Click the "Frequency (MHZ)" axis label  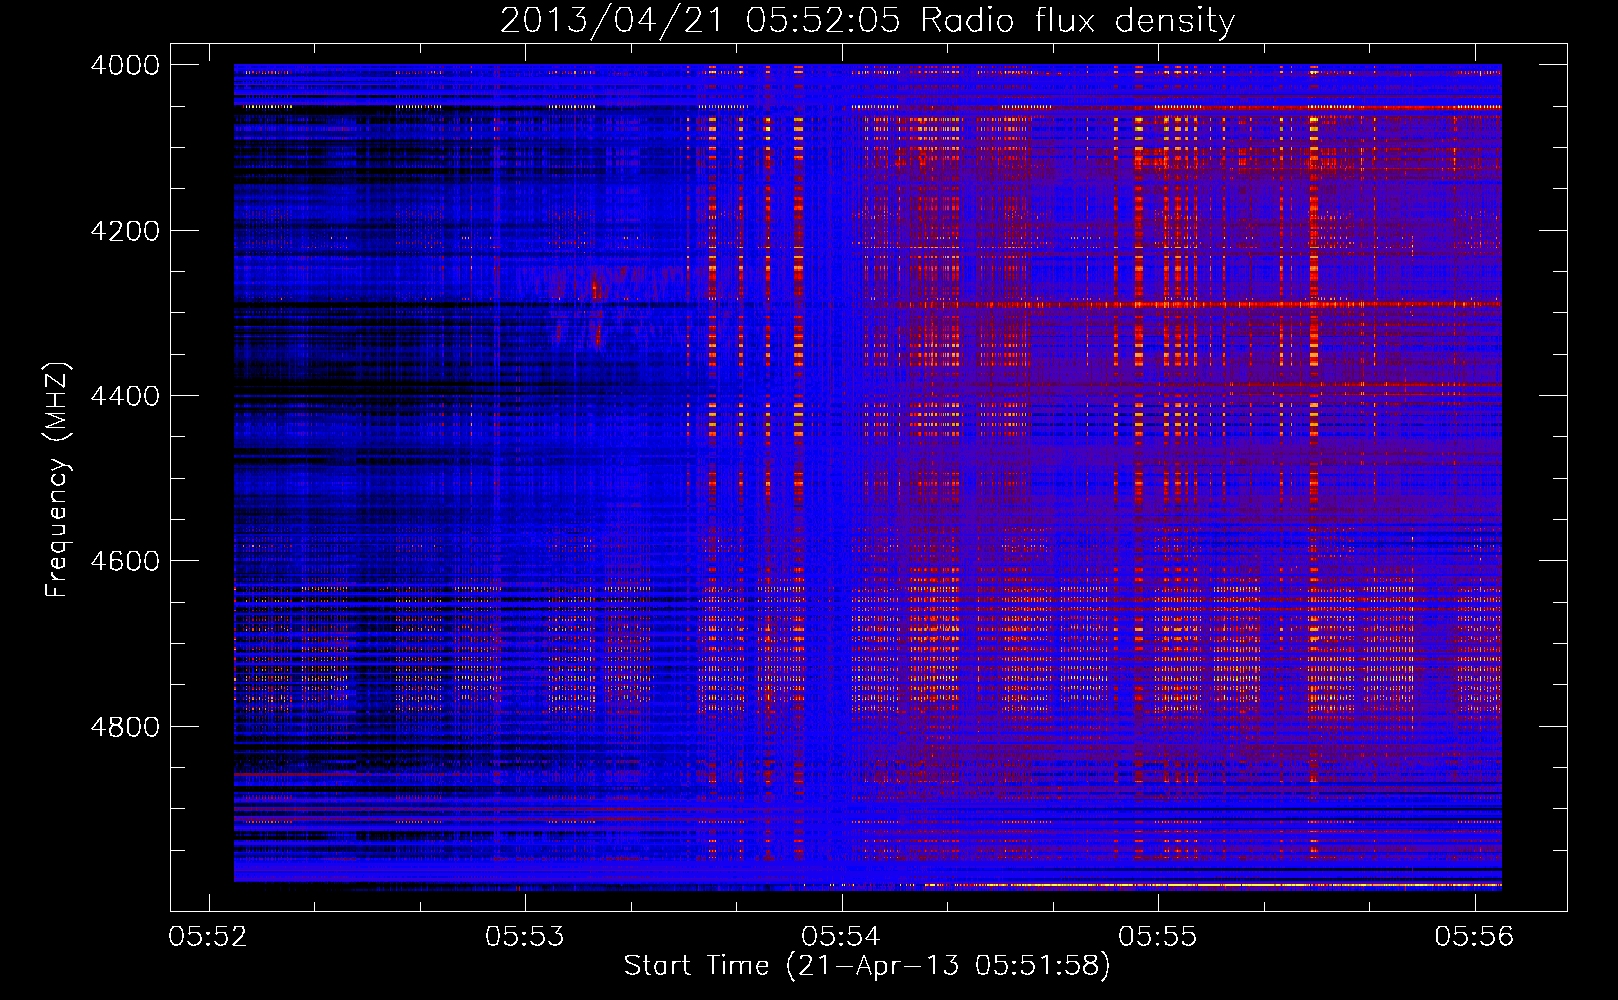58,479
